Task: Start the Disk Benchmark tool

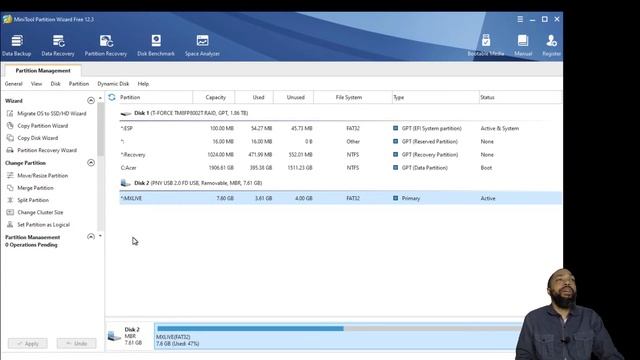Action: (156, 45)
